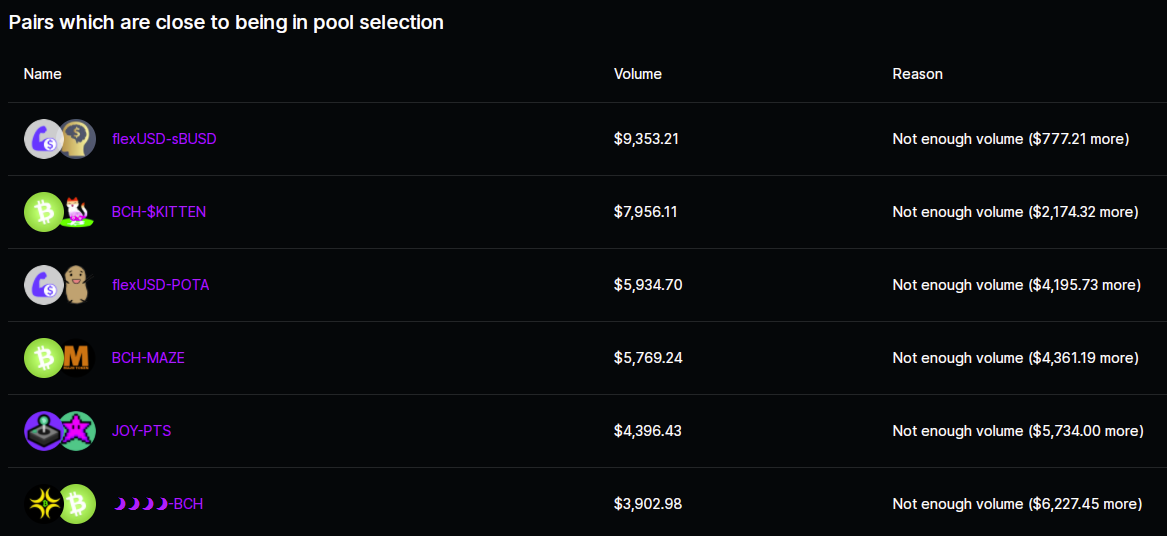Open the BCH-$KITTEN pair link
Viewport: 1167px width, 536px height.
pyautogui.click(x=159, y=212)
